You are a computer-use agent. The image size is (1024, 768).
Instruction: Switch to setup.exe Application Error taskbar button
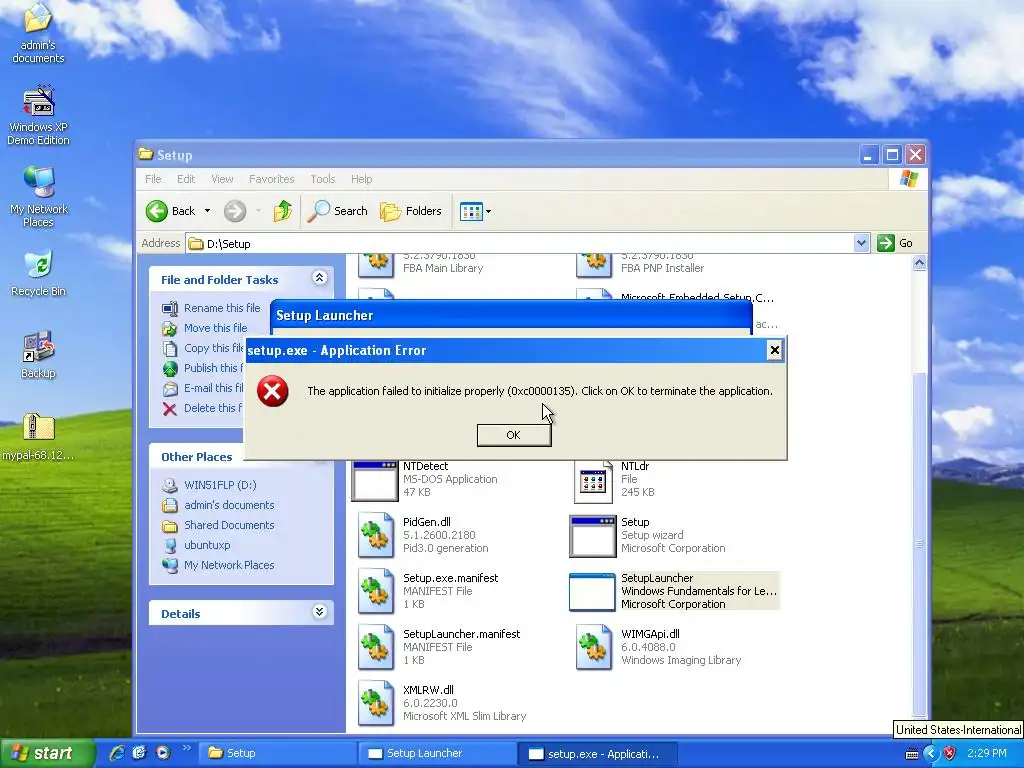tap(598, 754)
